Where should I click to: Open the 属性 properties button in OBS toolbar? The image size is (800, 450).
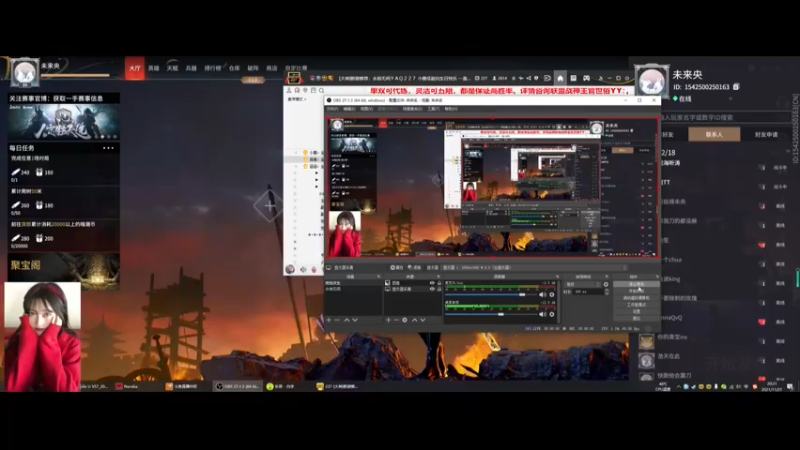(396, 267)
